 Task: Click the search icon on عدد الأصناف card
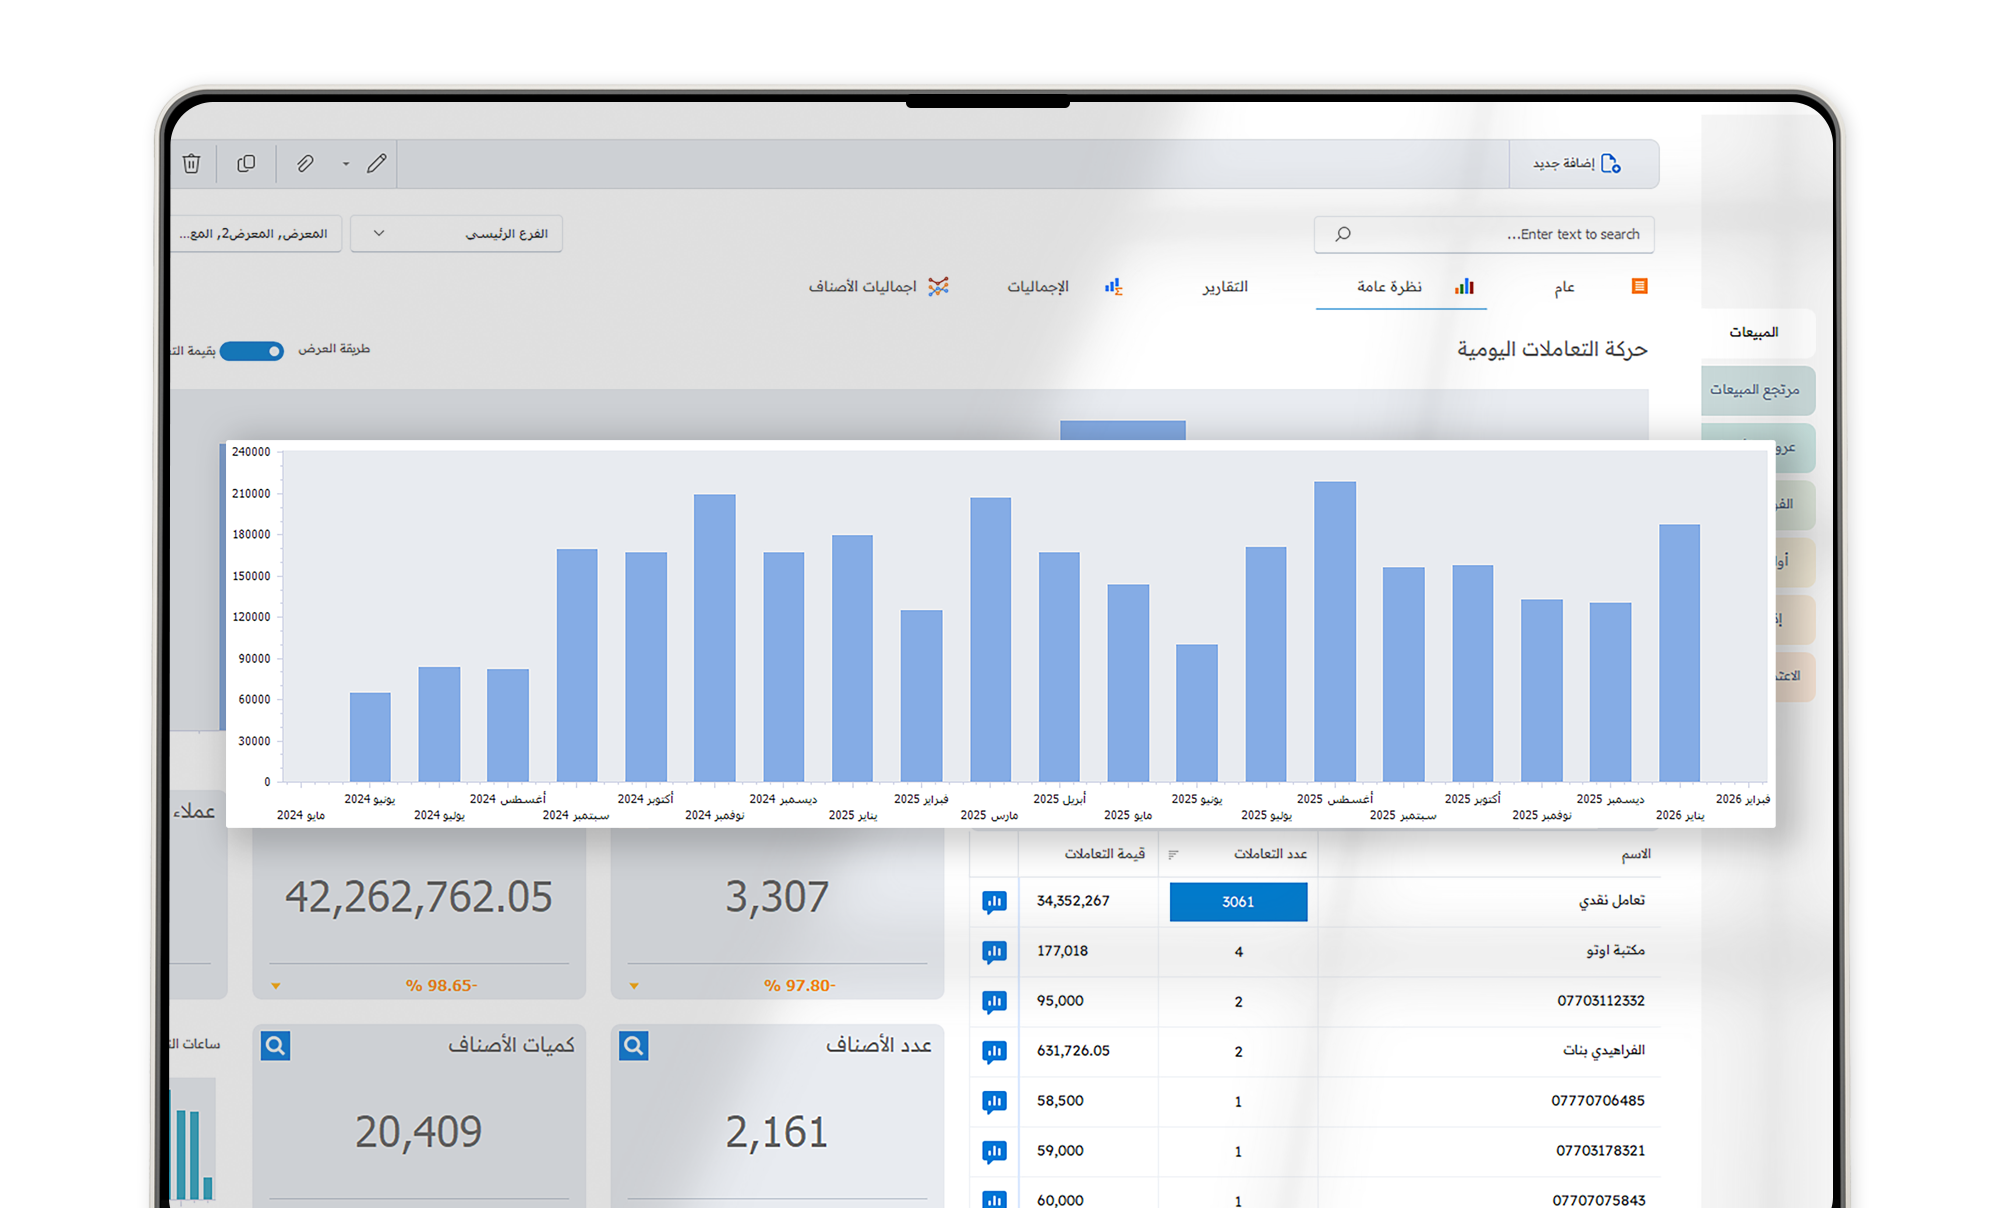[634, 1046]
